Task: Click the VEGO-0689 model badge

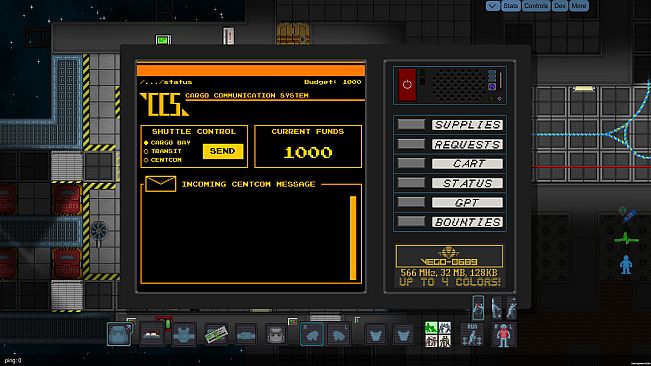Action: [449, 256]
